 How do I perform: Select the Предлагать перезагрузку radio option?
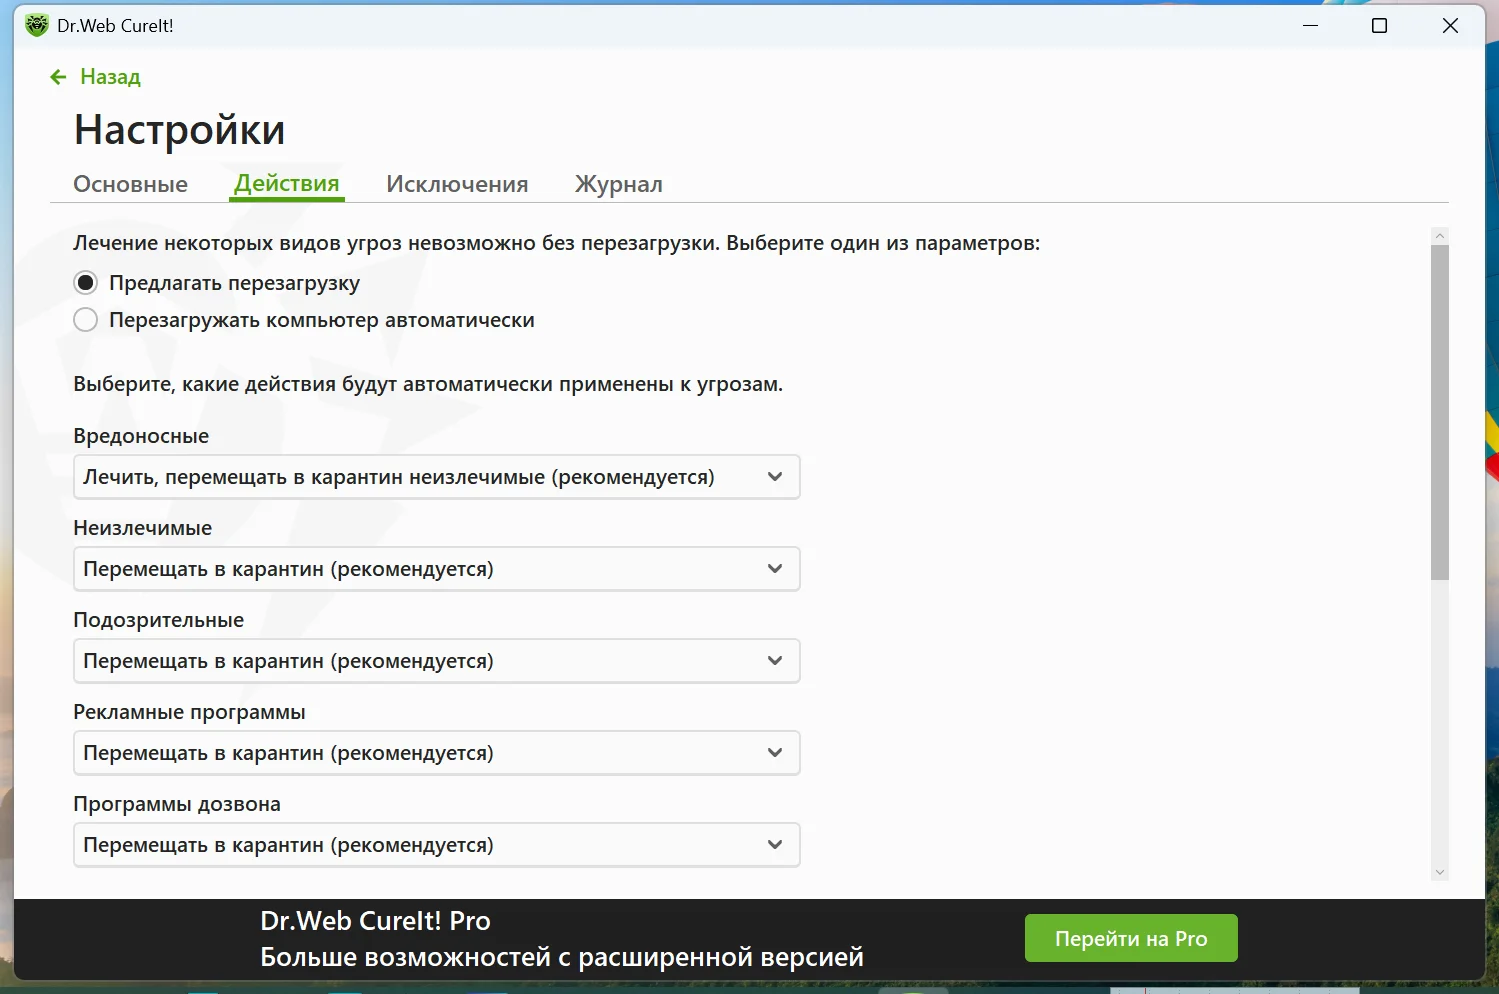tap(86, 283)
